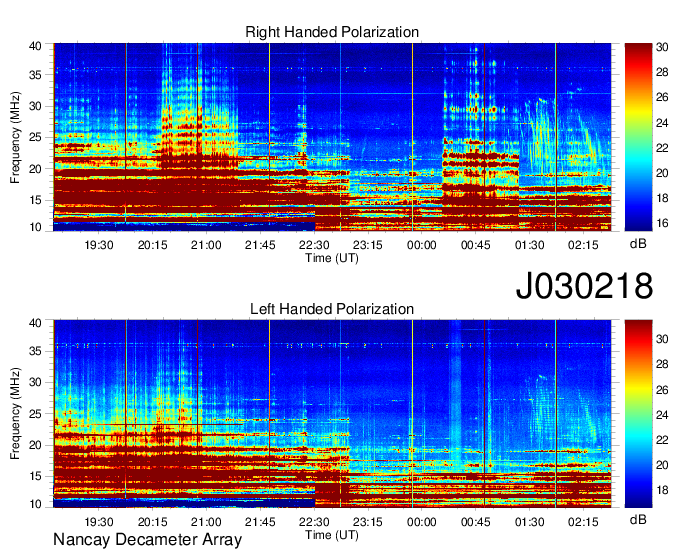Image resolution: width=680 pixels, height=552 pixels.
Task: Click the 40 MHz tick on Right Handed plot
Action: (35, 46)
